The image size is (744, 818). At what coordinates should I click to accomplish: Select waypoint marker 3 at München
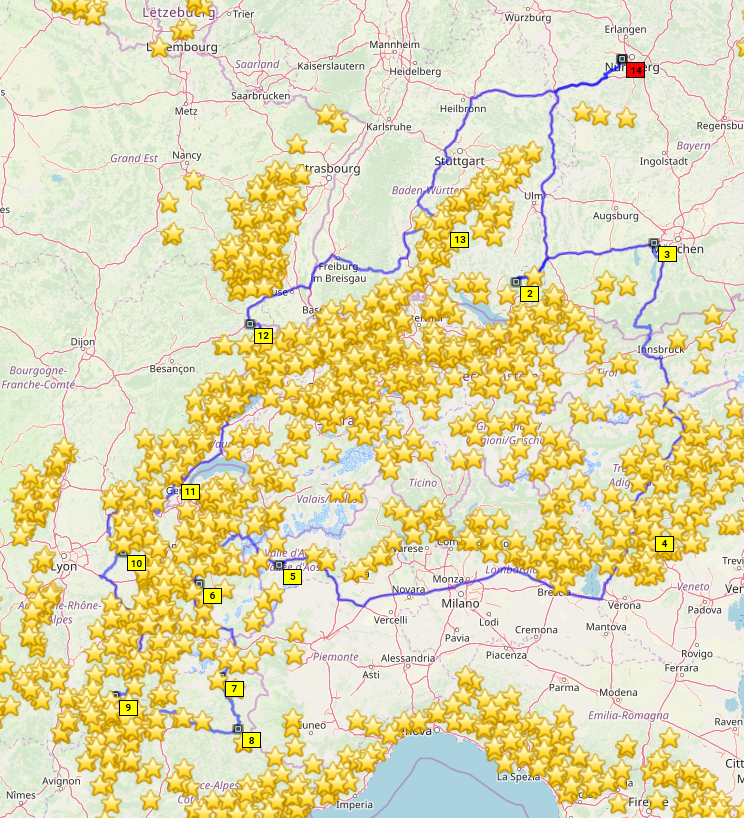668,254
